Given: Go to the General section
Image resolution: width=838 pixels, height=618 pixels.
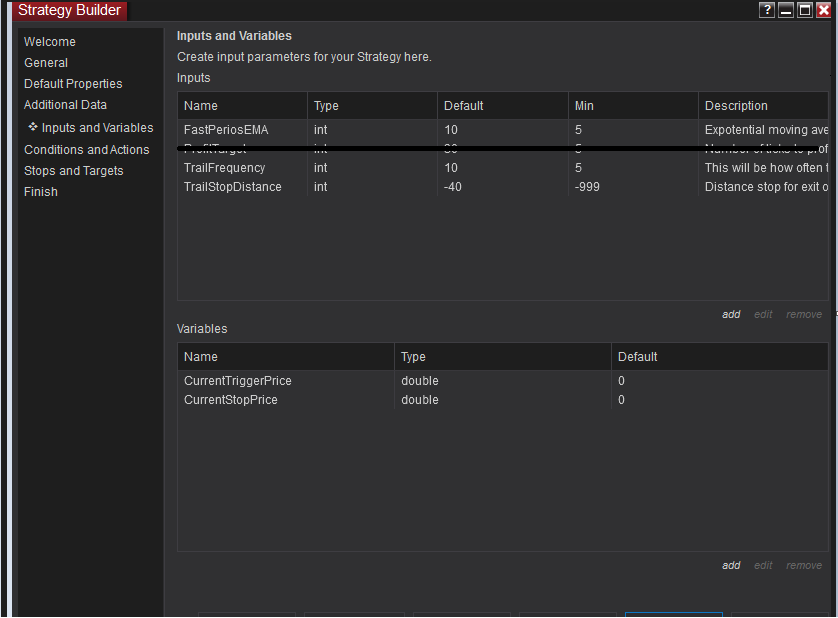Looking at the screenshot, I should (x=46, y=63).
